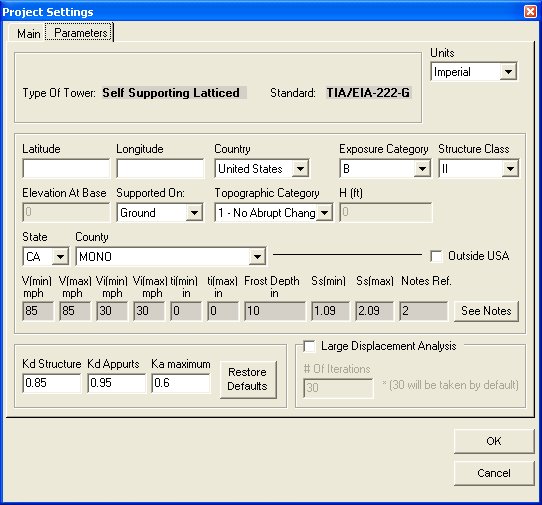Open the County dropdown showing MONO
542x505 pixels.
tap(171, 256)
